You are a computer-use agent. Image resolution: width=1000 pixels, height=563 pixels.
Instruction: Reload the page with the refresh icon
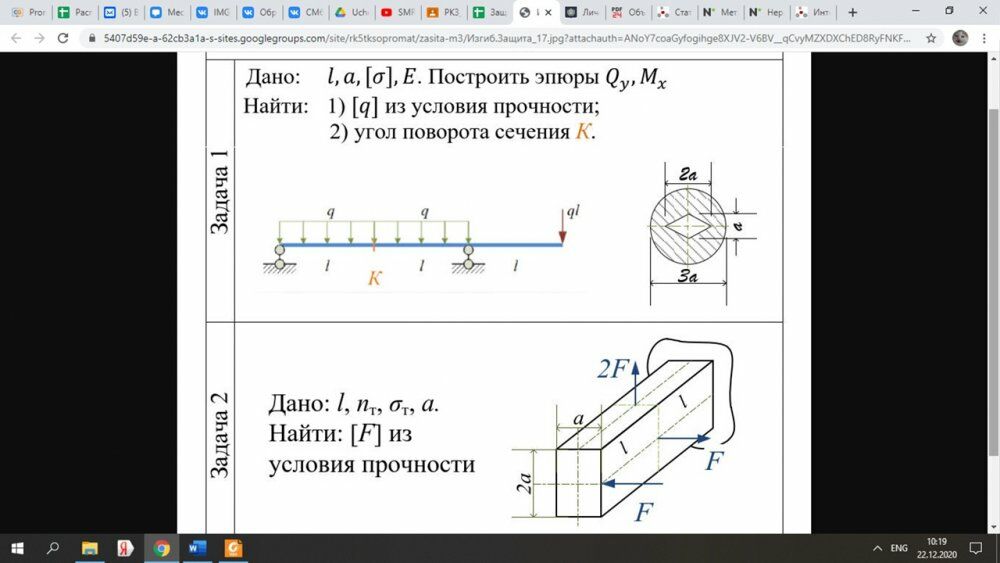[62, 38]
